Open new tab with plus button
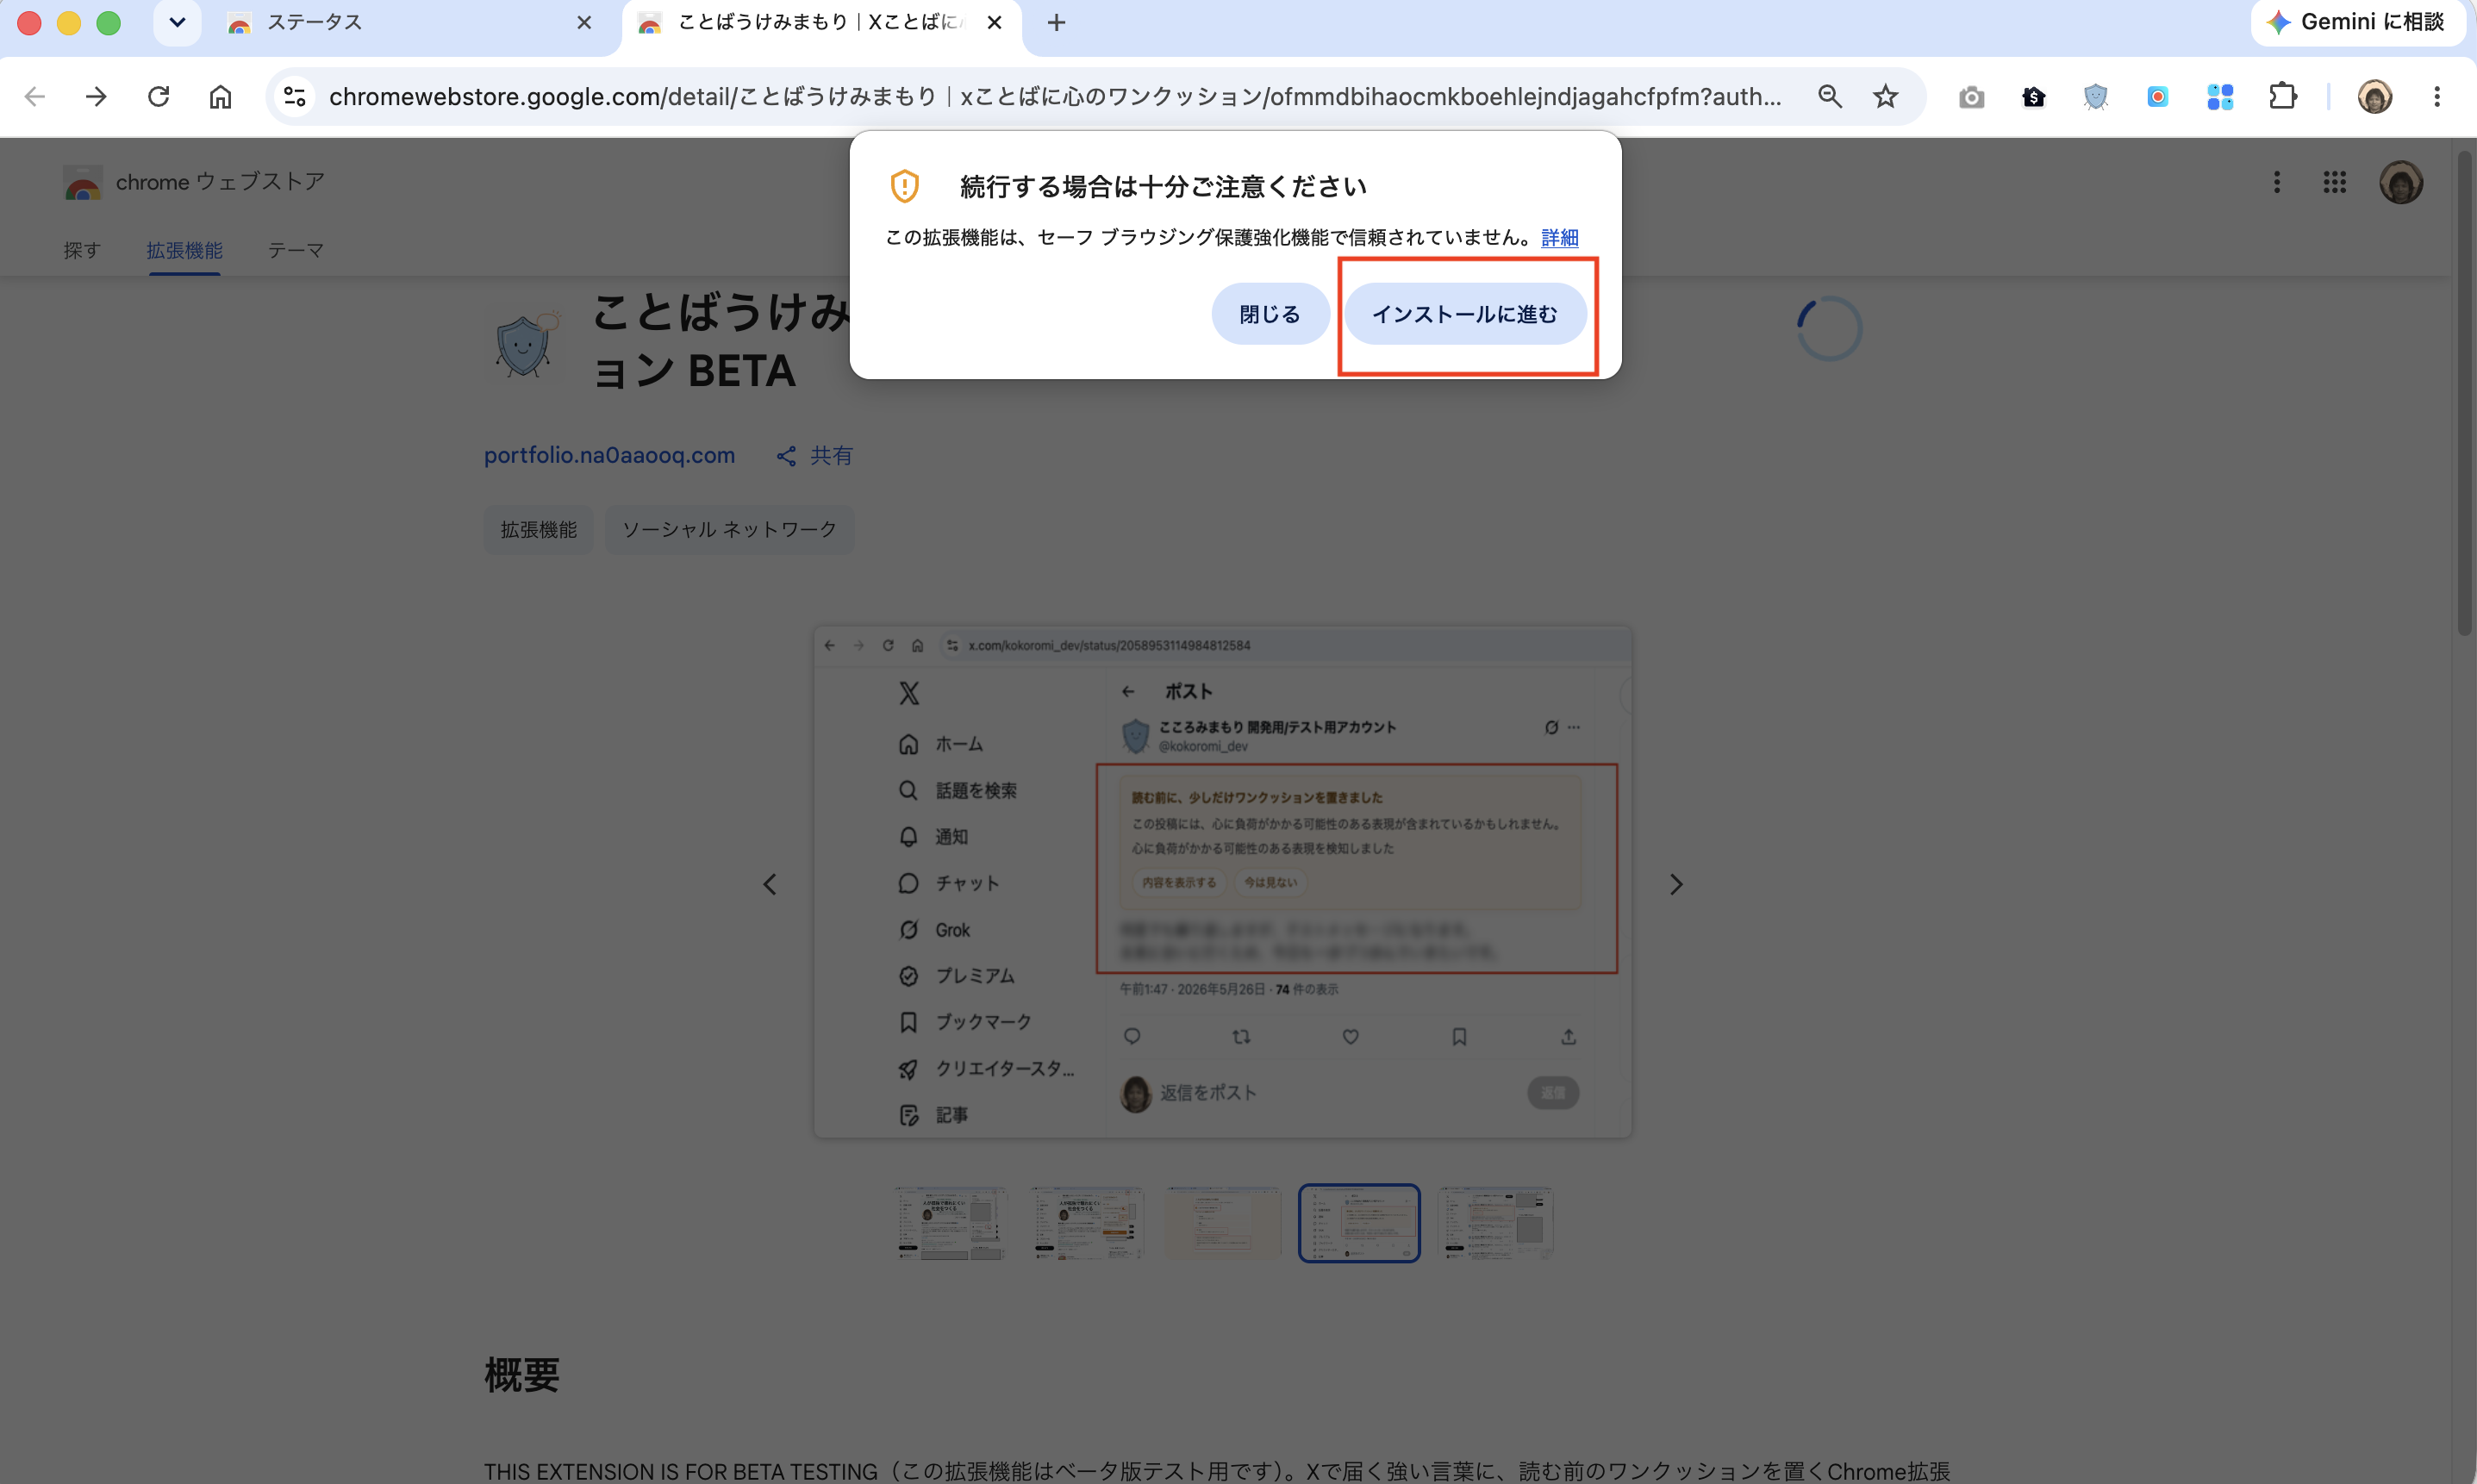 [1056, 23]
